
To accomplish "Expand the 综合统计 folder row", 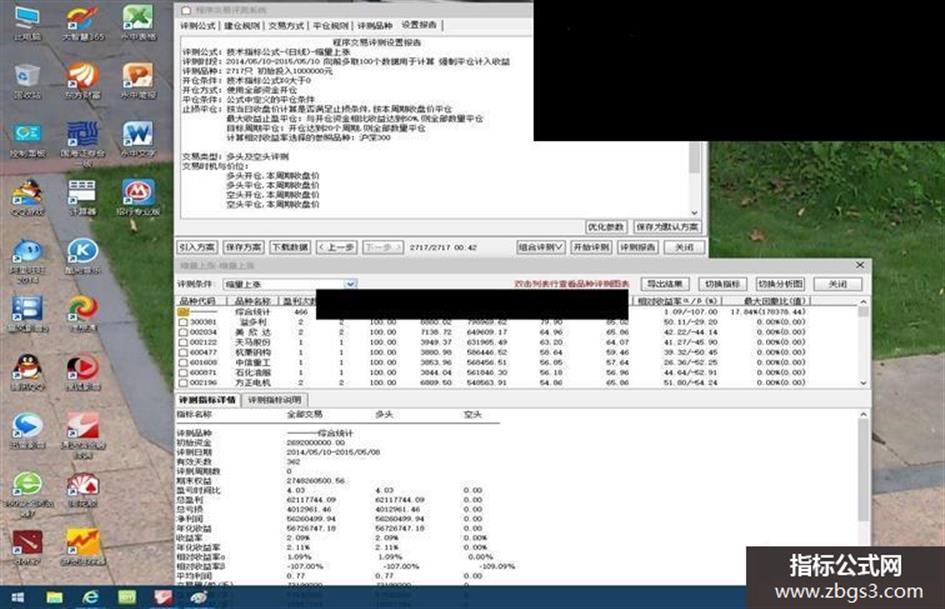I will (183, 312).
